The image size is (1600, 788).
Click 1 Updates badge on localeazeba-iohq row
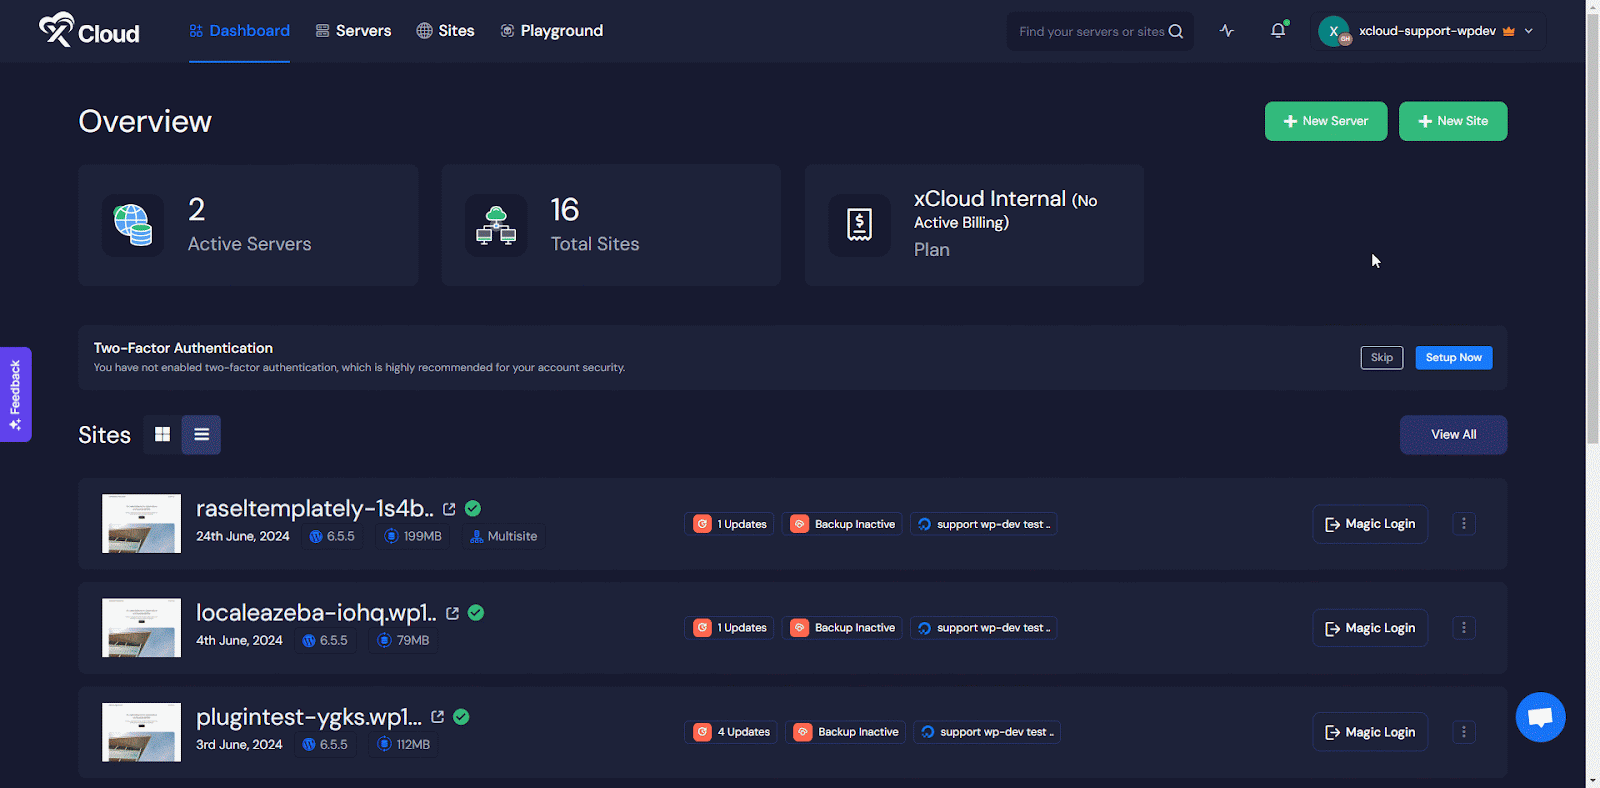(729, 628)
